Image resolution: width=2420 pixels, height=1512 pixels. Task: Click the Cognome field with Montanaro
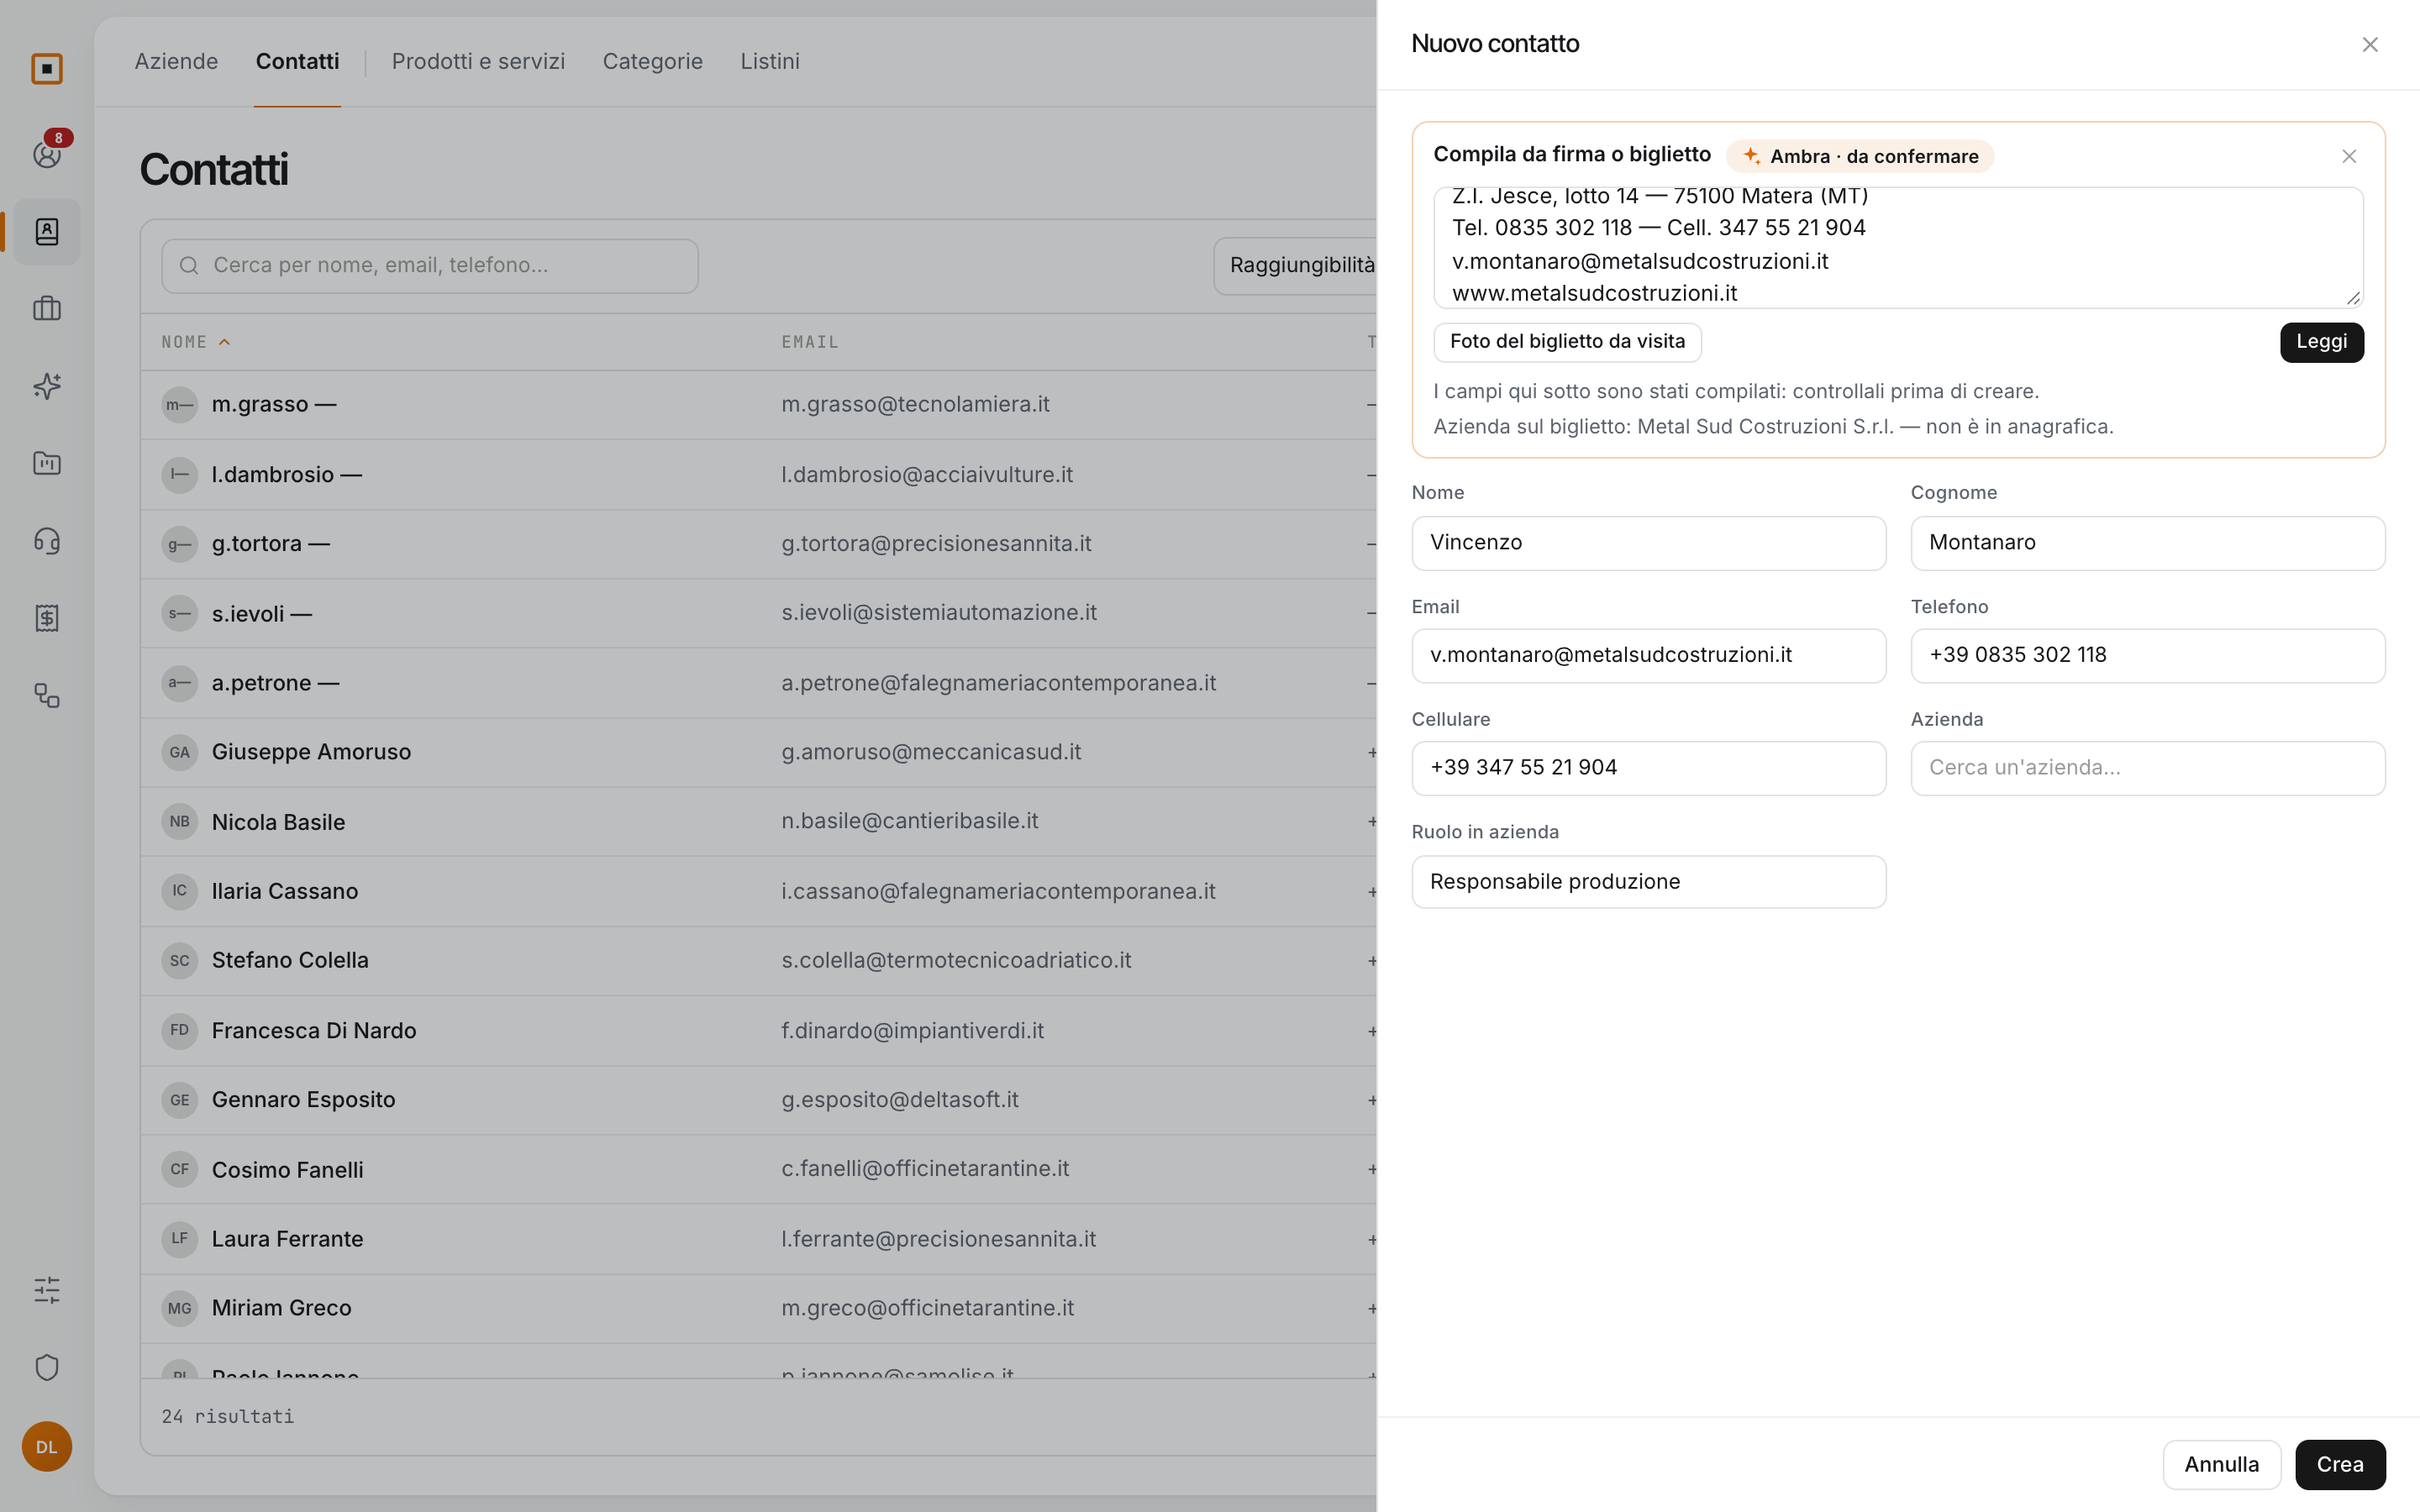coord(2147,543)
